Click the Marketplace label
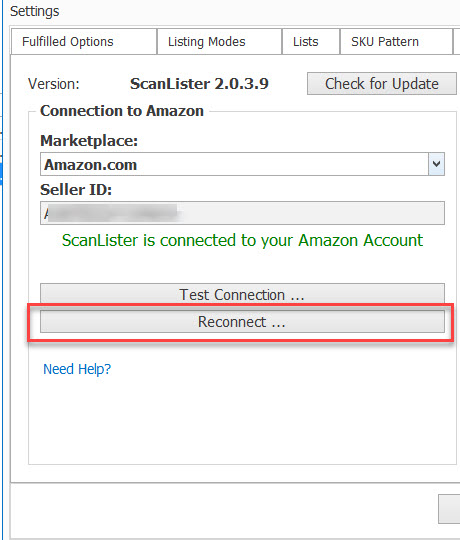The height and width of the screenshot is (540, 460). tap(89, 141)
